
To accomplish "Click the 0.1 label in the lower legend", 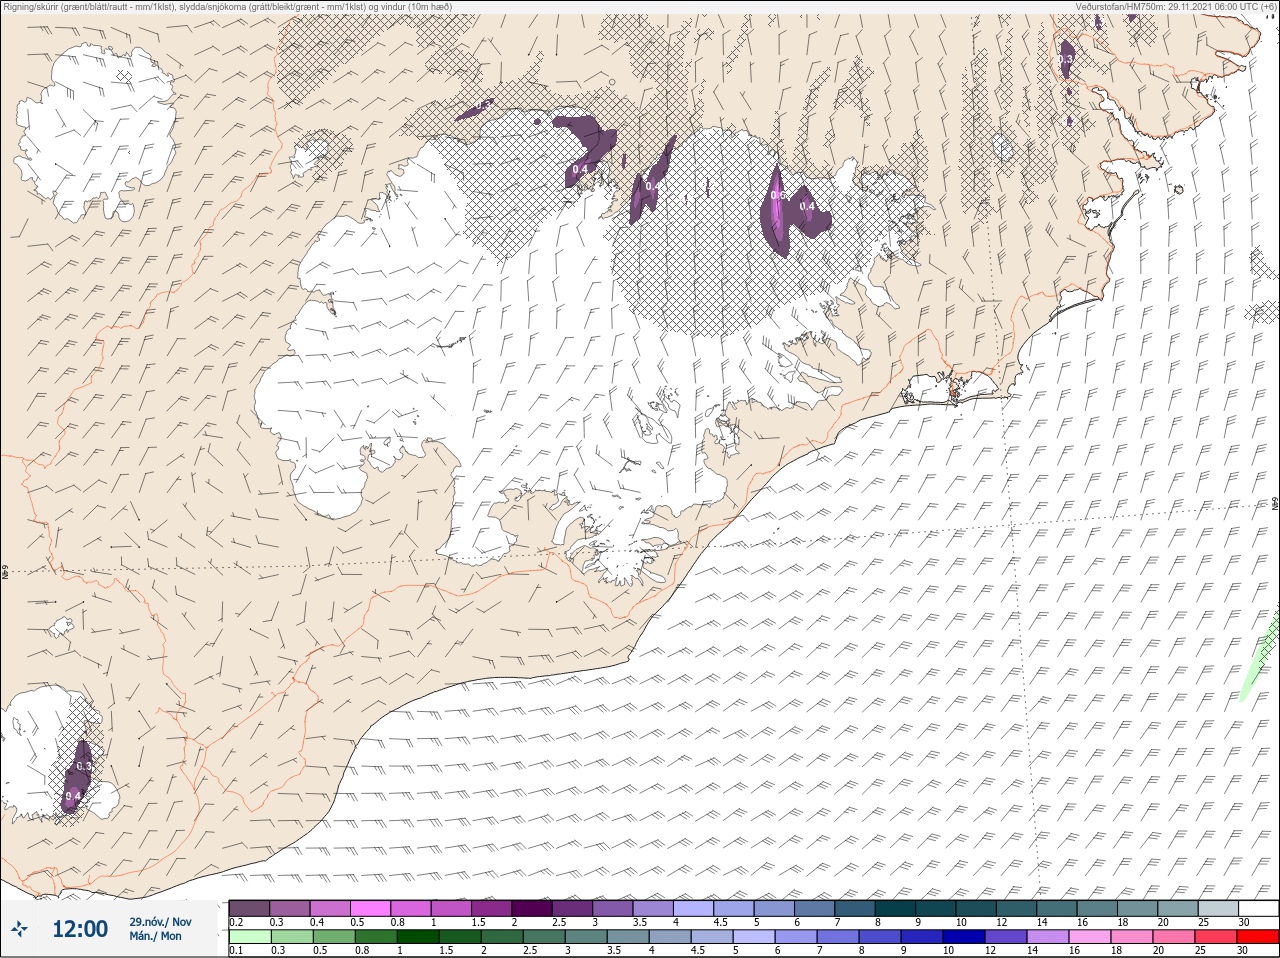I will click(236, 950).
